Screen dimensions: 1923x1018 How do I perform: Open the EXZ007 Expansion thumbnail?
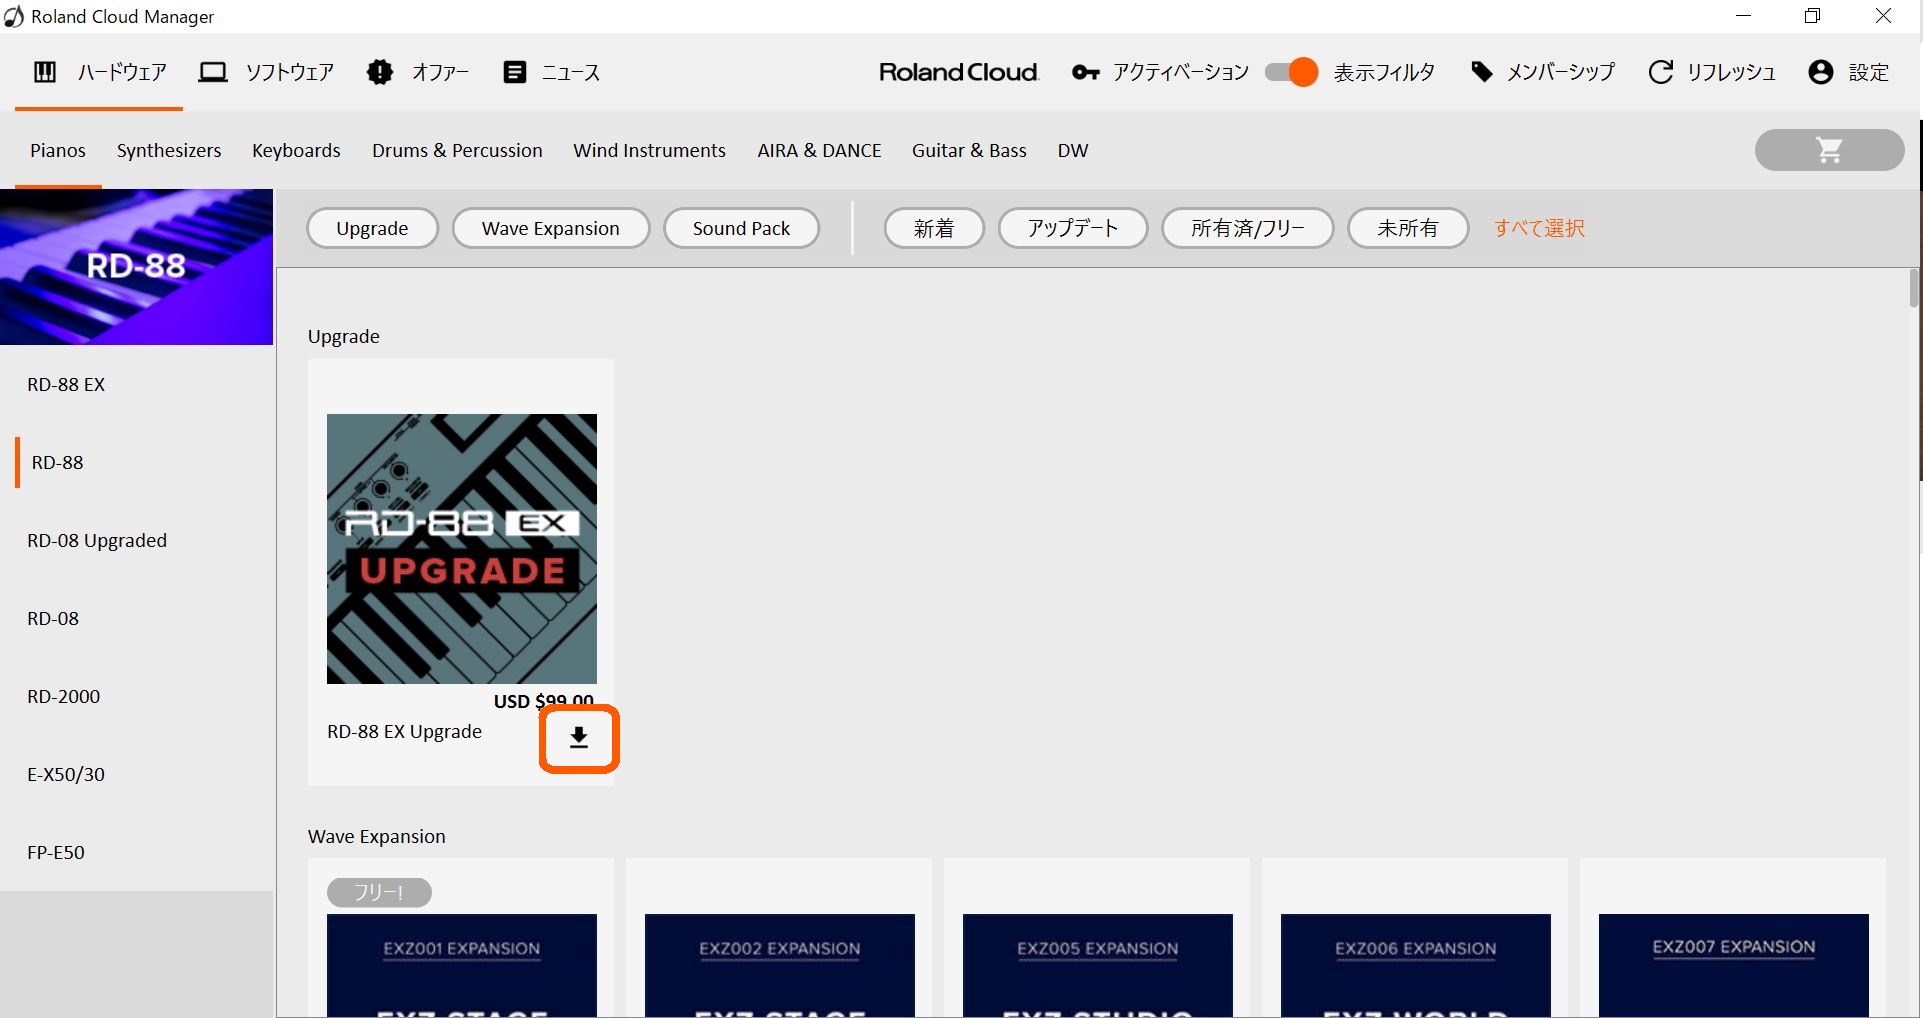click(1734, 966)
